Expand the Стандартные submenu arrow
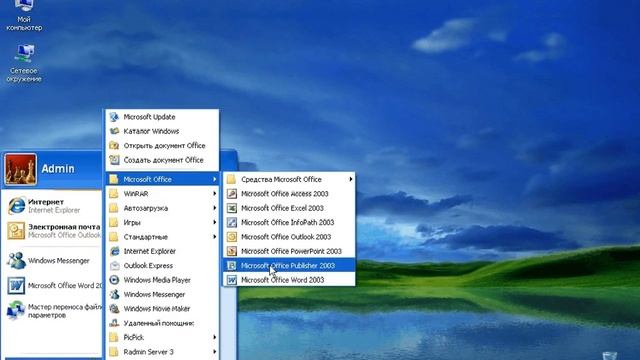Screen dimensions: 640x360 [x=214, y=237]
